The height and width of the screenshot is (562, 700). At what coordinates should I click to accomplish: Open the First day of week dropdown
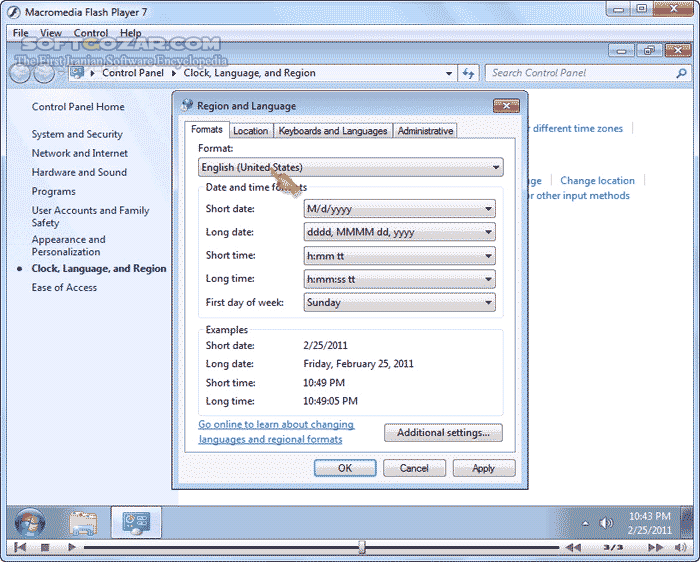click(x=399, y=302)
